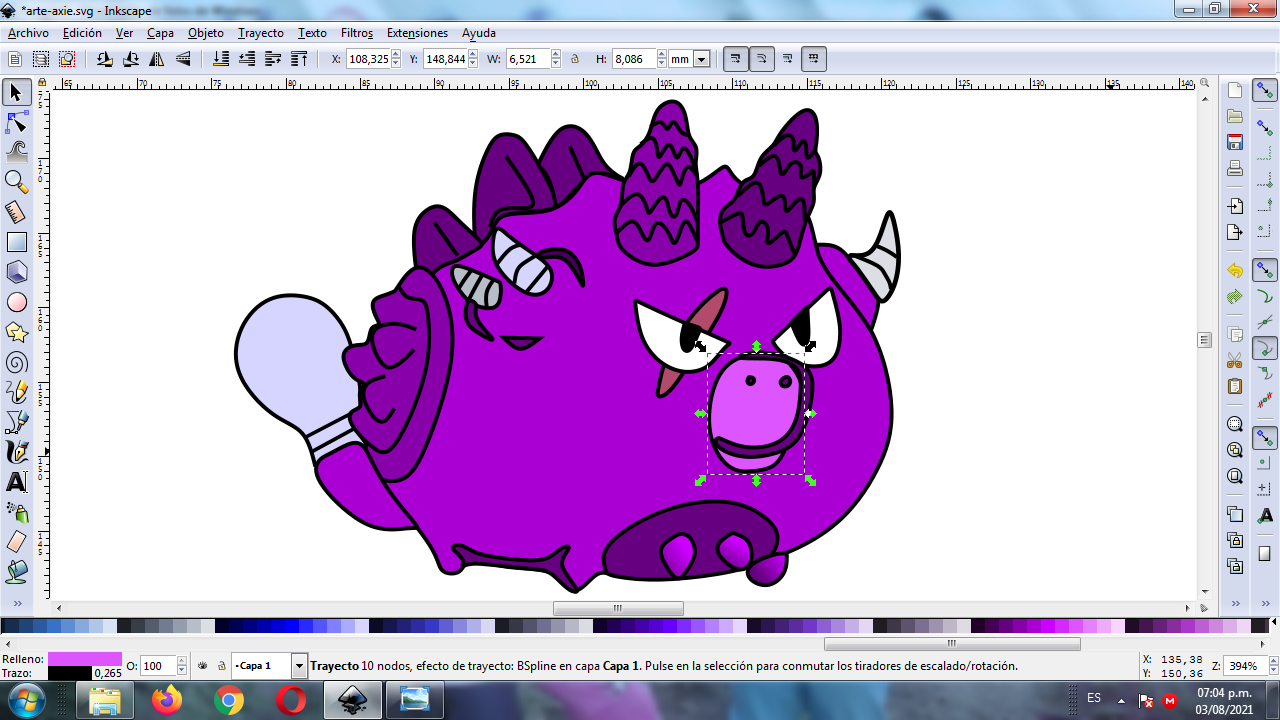This screenshot has height=720, width=1280.
Task: Open the Trayecto menu
Action: coord(261,33)
